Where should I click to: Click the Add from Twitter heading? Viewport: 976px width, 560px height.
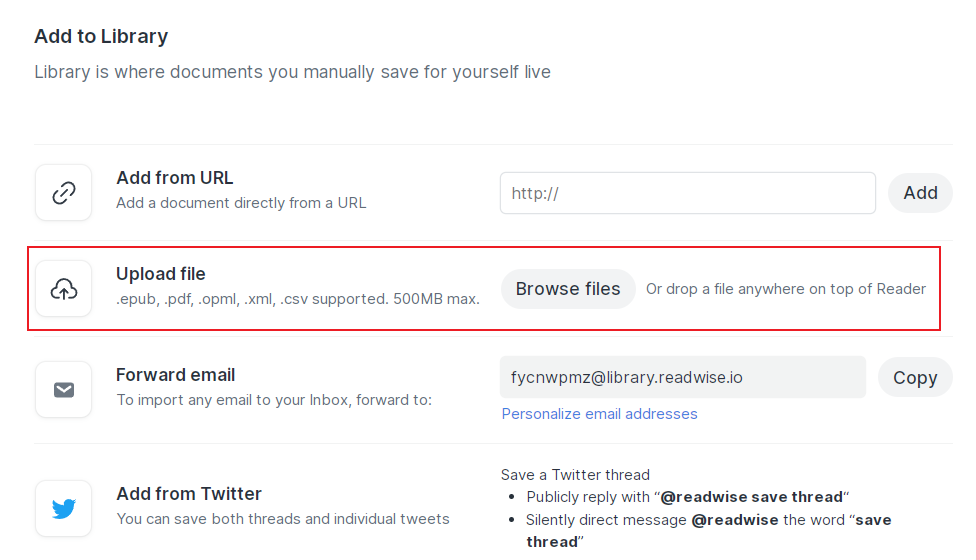(189, 494)
